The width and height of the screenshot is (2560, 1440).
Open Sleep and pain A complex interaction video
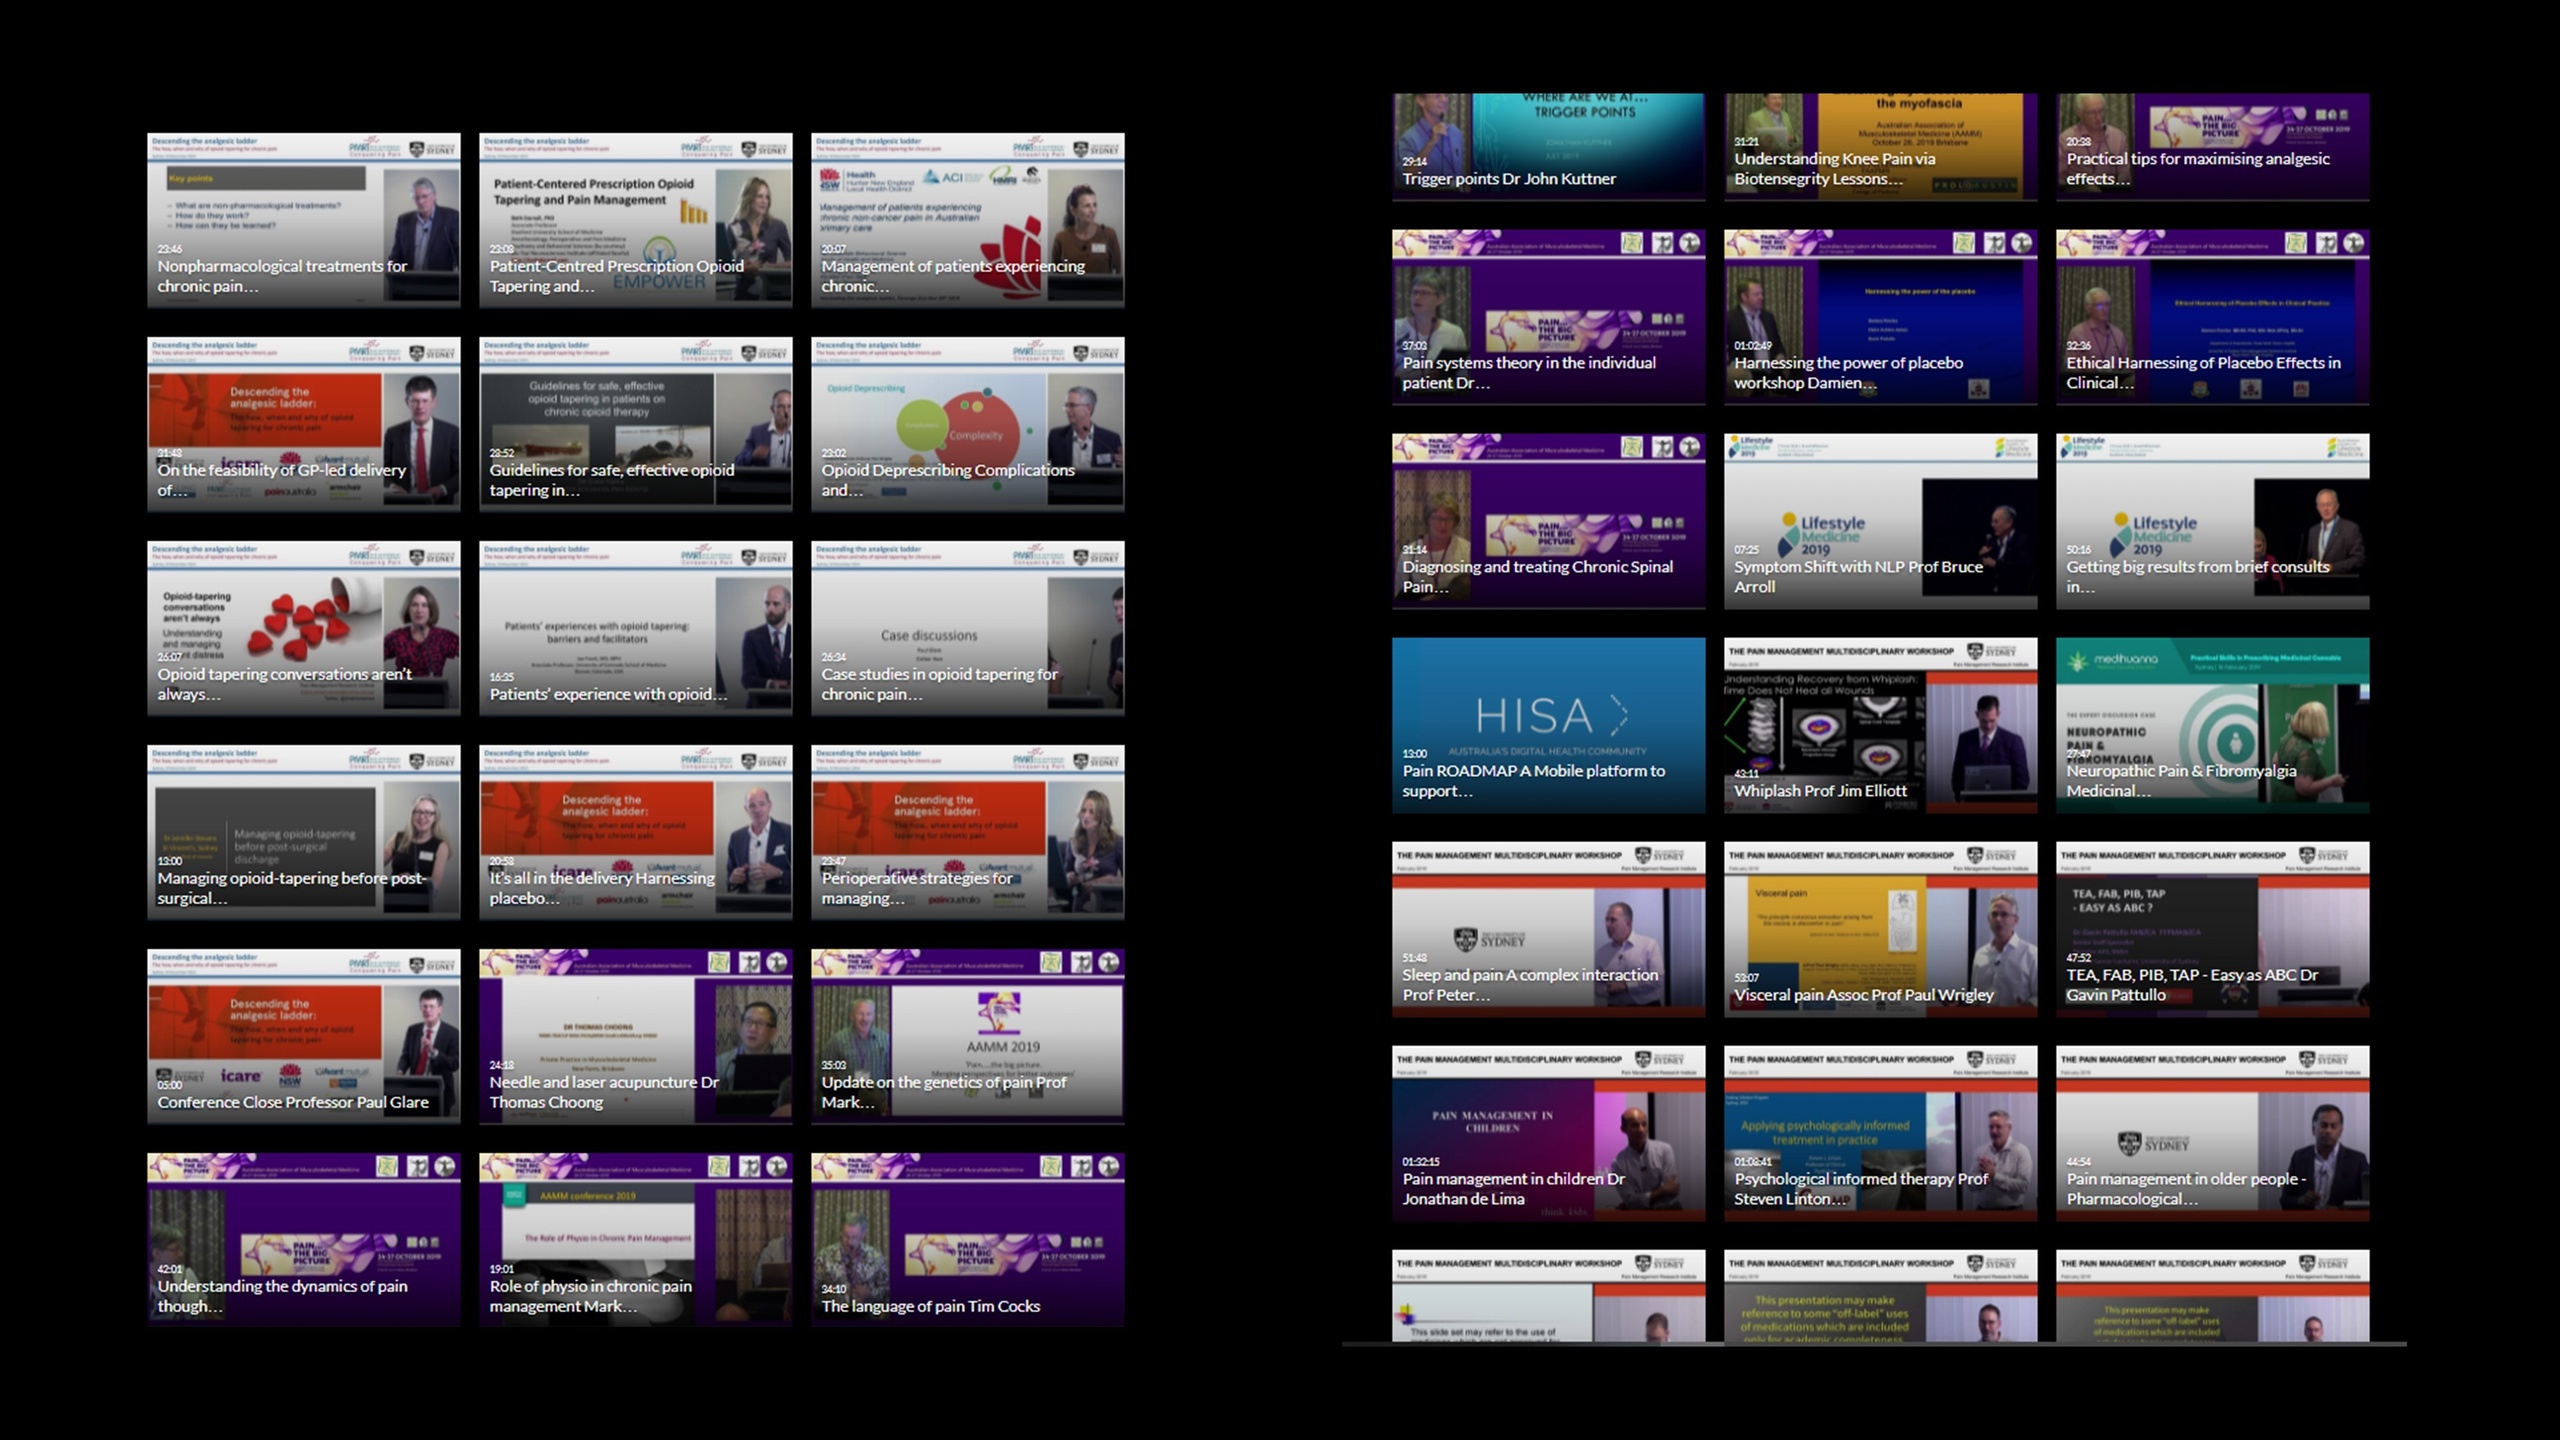(1548, 929)
